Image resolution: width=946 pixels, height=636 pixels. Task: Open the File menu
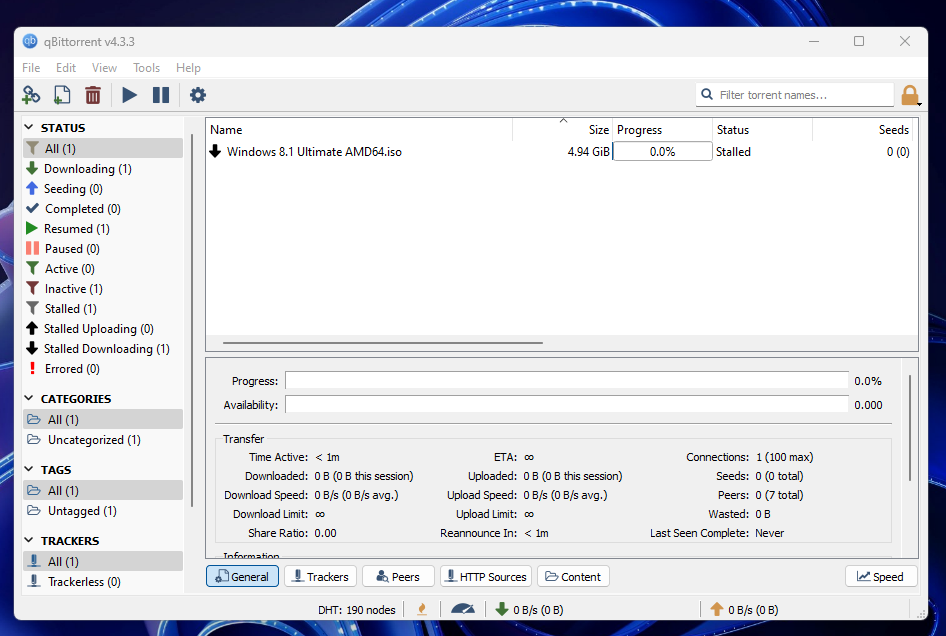pyautogui.click(x=31, y=68)
